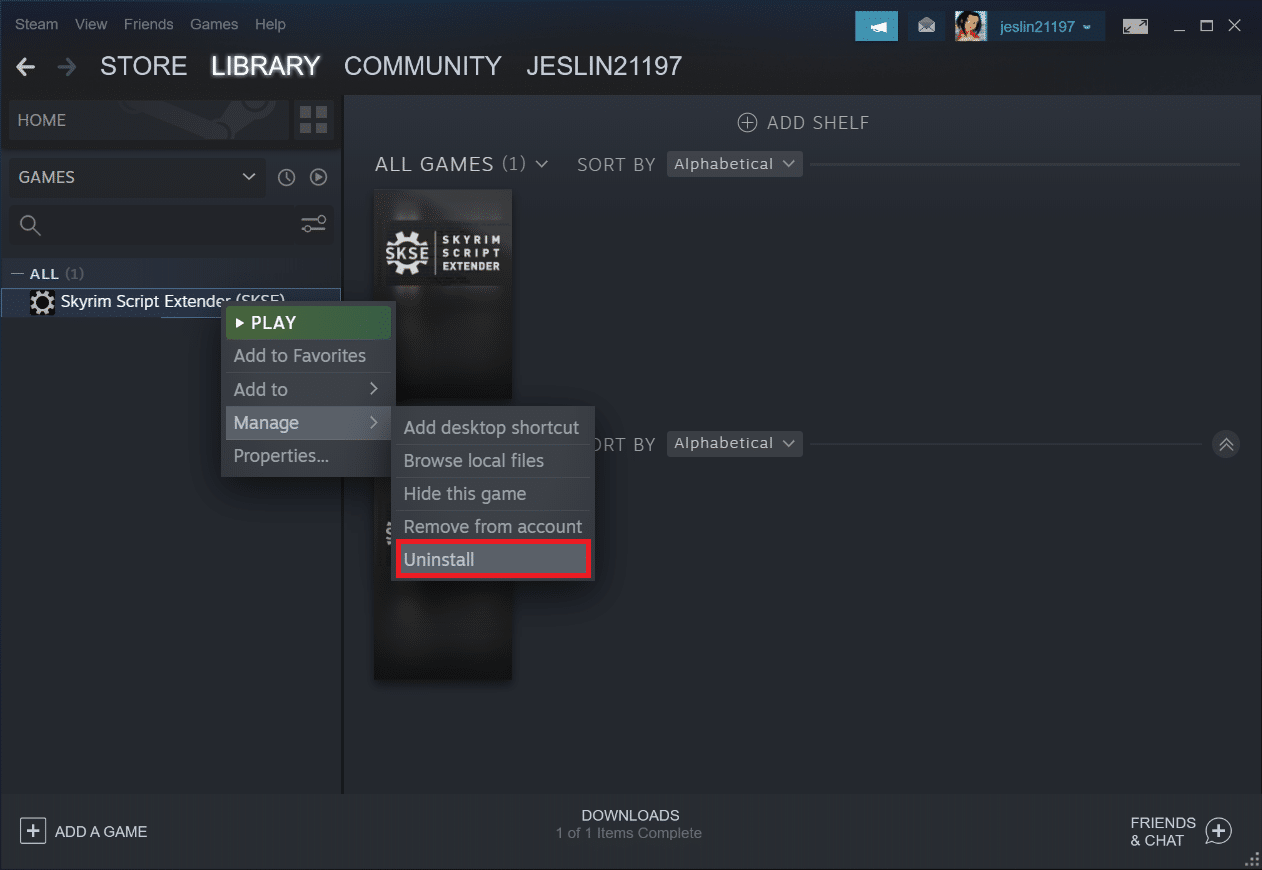
Task: Go forward with the right arrow
Action: pyautogui.click(x=67, y=67)
